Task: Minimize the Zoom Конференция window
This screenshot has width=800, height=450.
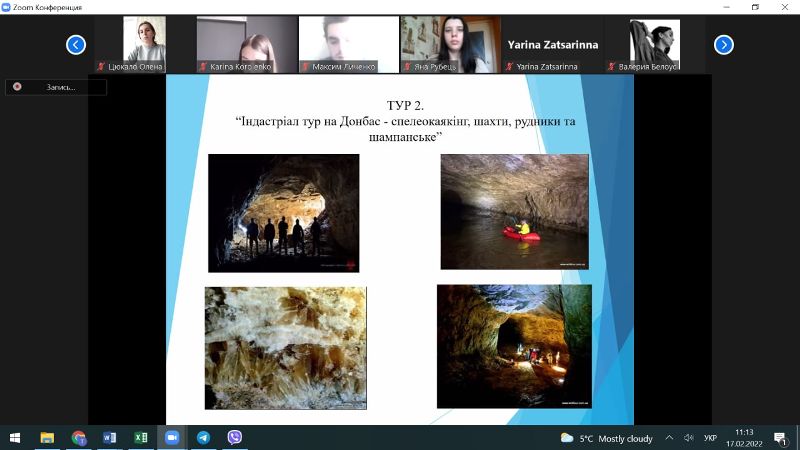Action: coord(727,7)
